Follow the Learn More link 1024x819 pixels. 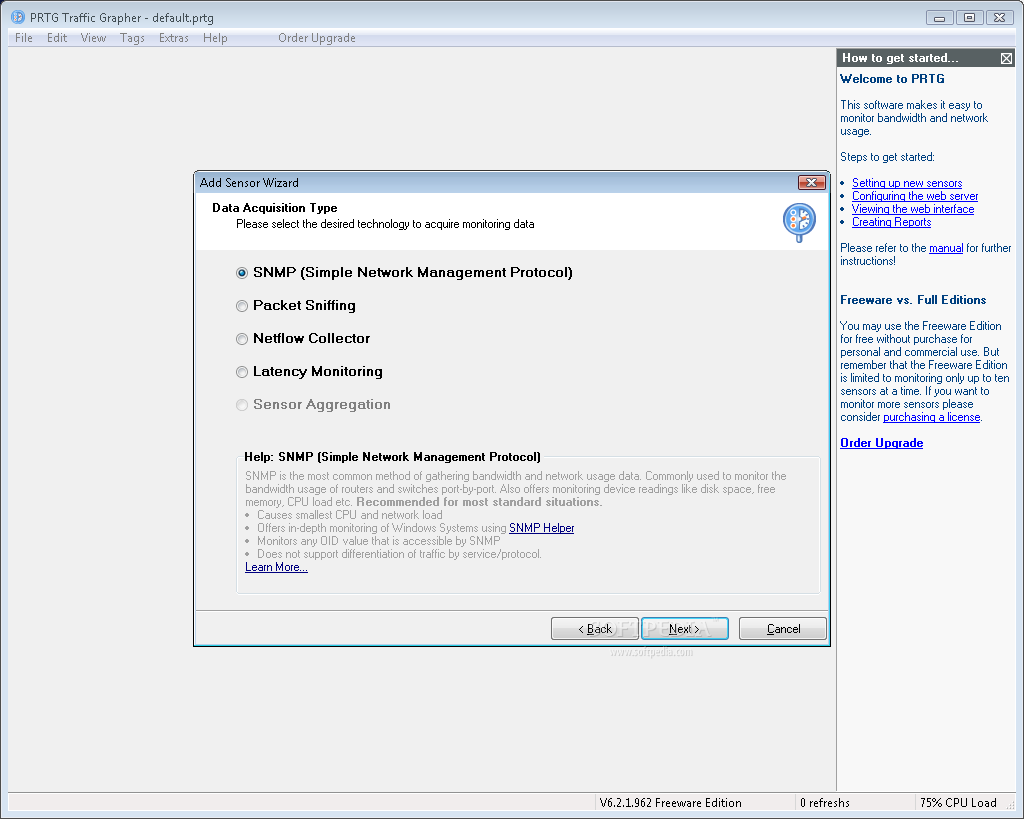[x=276, y=567]
